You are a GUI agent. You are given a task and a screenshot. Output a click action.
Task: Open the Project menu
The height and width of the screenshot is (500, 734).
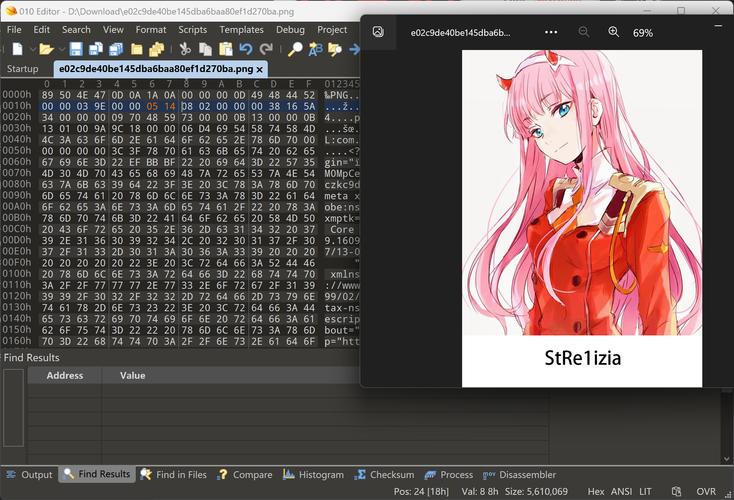tap(332, 29)
